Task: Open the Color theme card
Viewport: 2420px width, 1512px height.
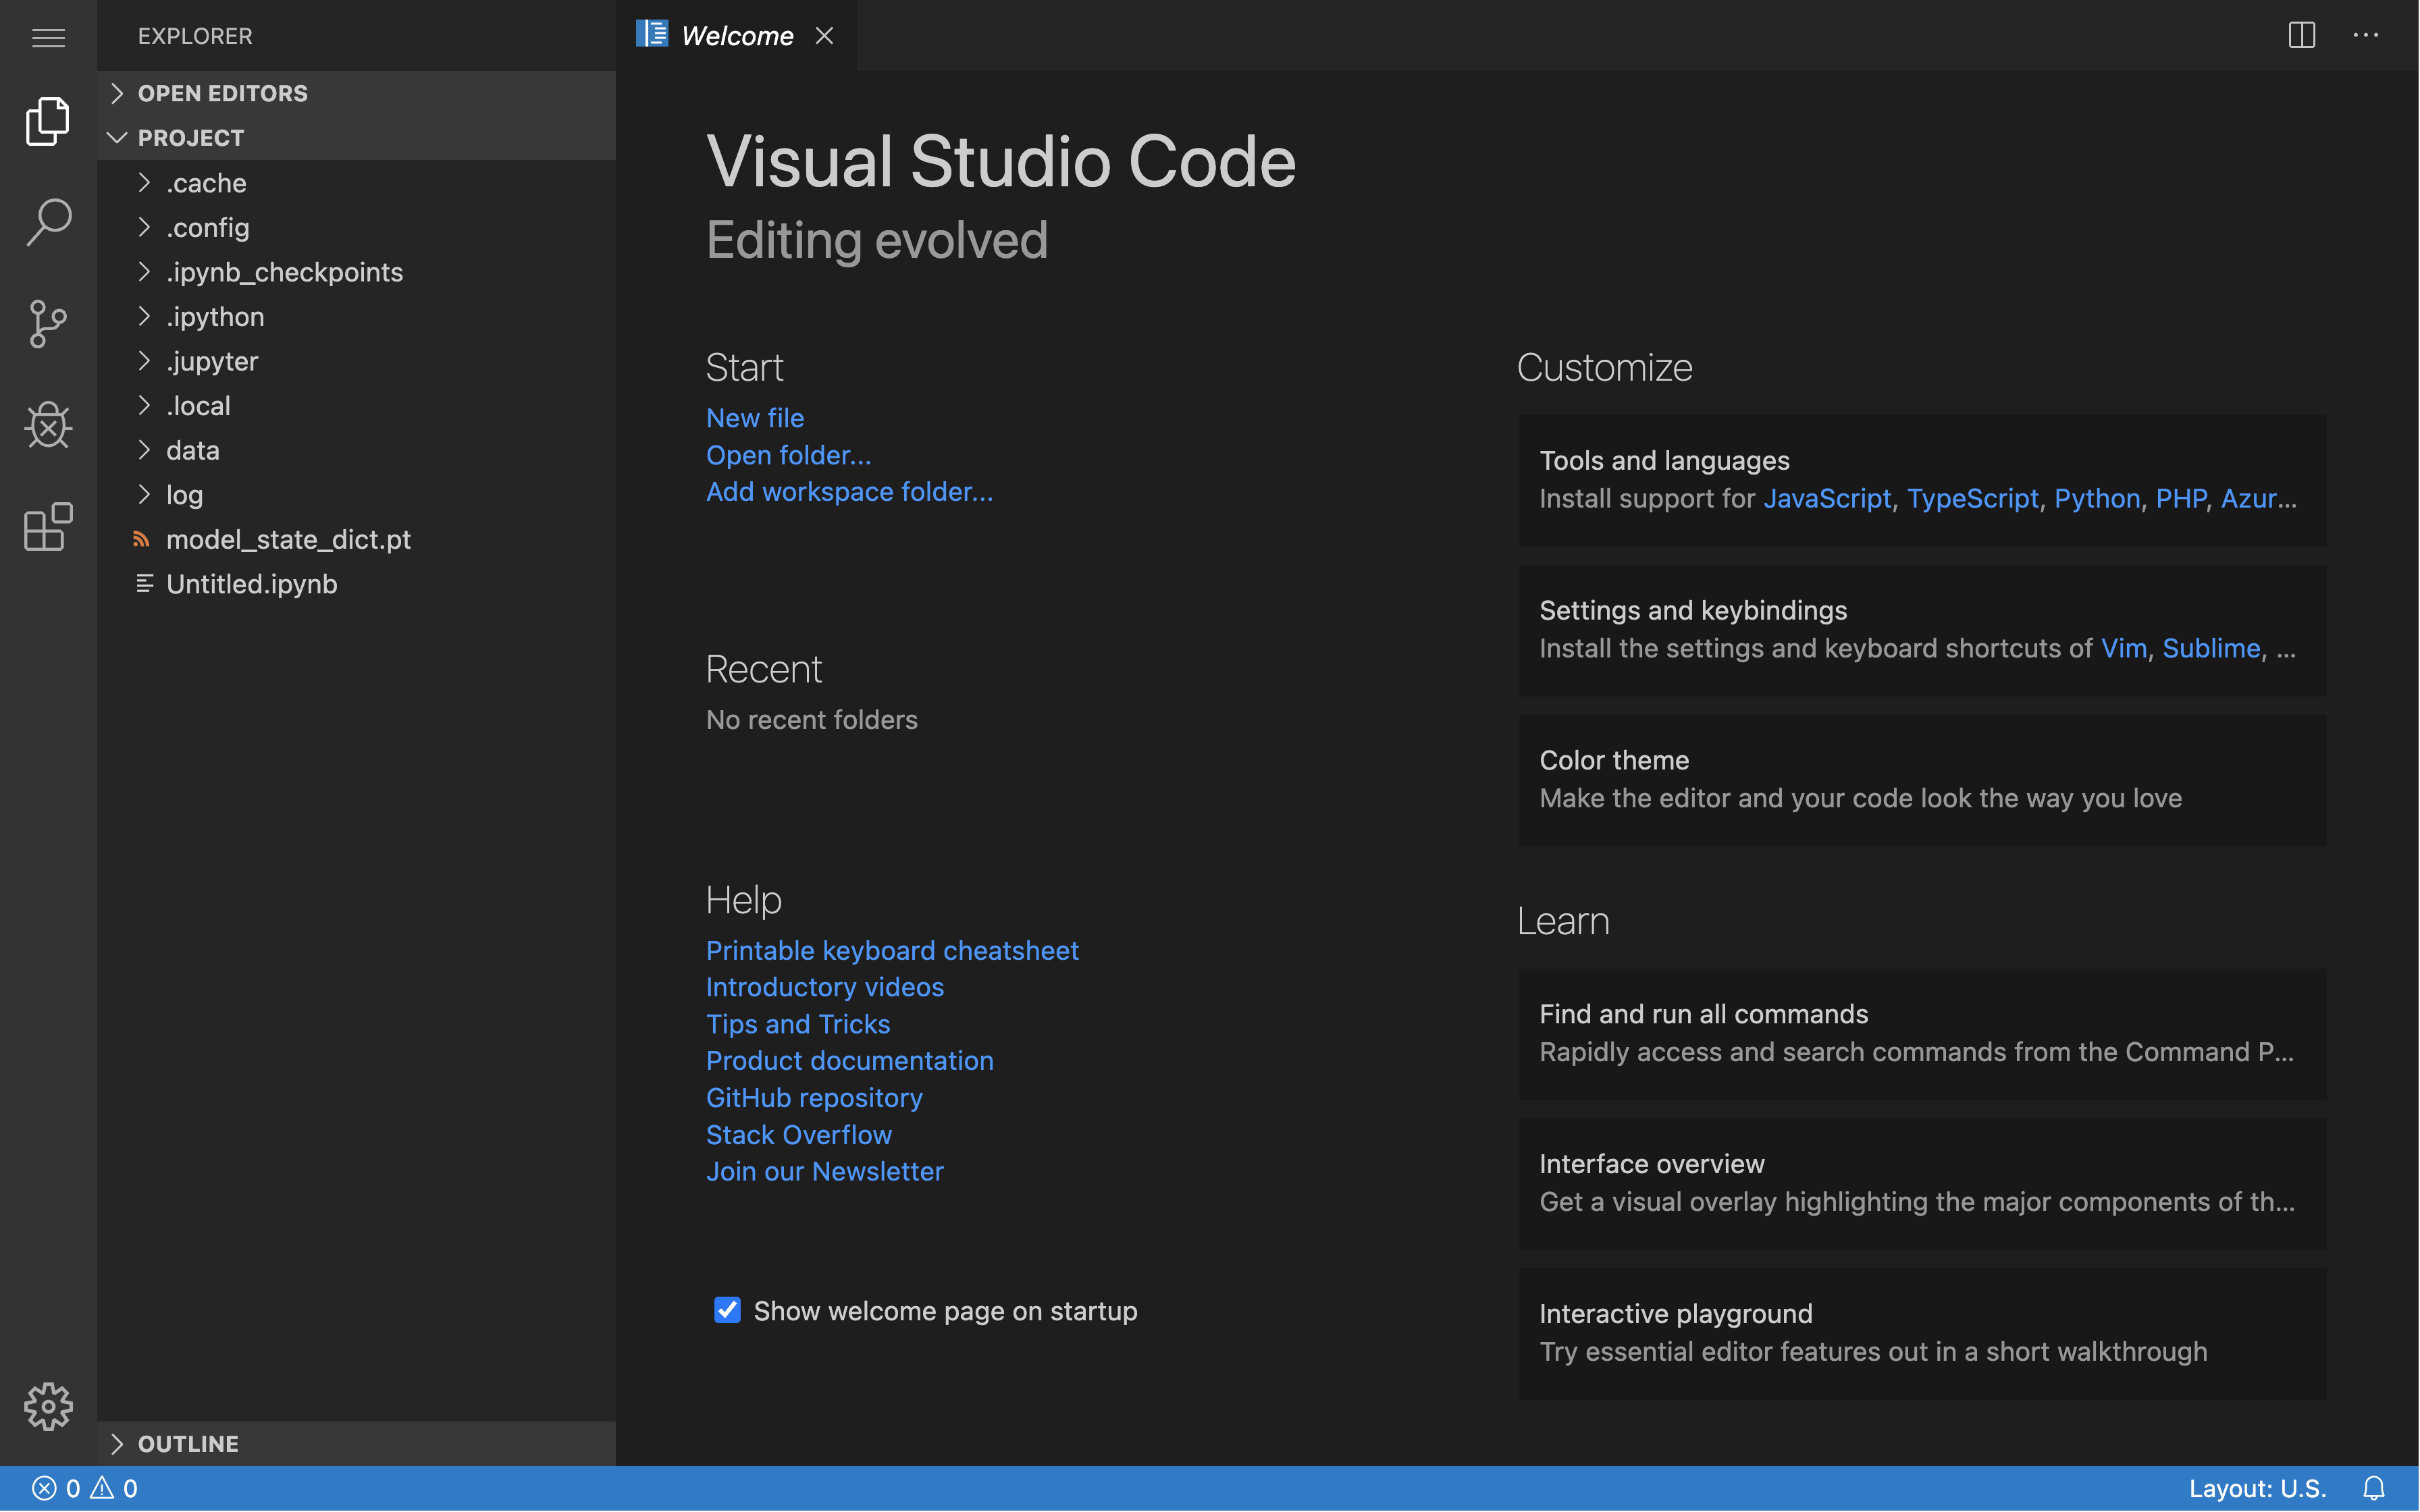Action: (x=1922, y=780)
